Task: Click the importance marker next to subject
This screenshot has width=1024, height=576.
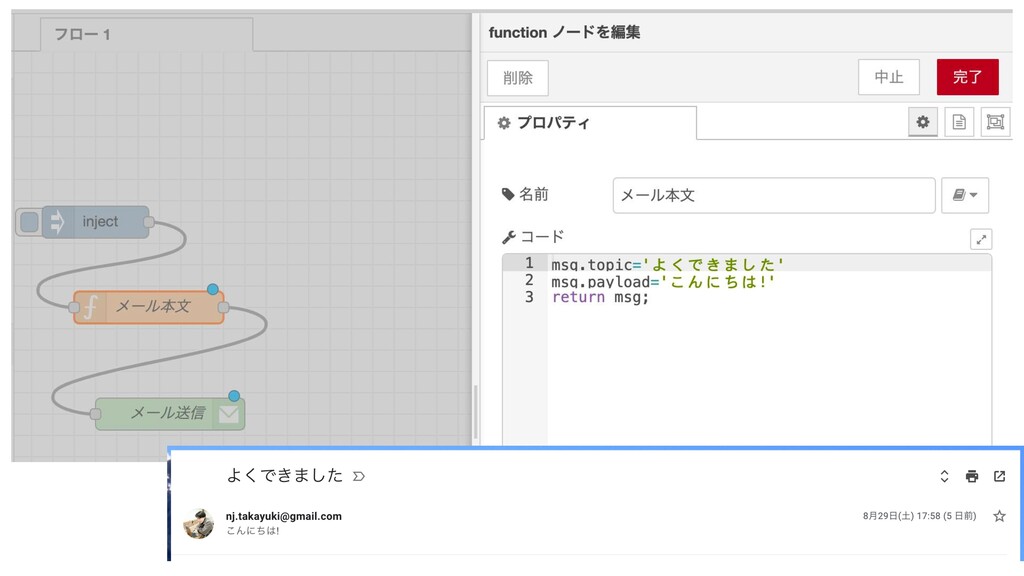Action: click(x=359, y=477)
